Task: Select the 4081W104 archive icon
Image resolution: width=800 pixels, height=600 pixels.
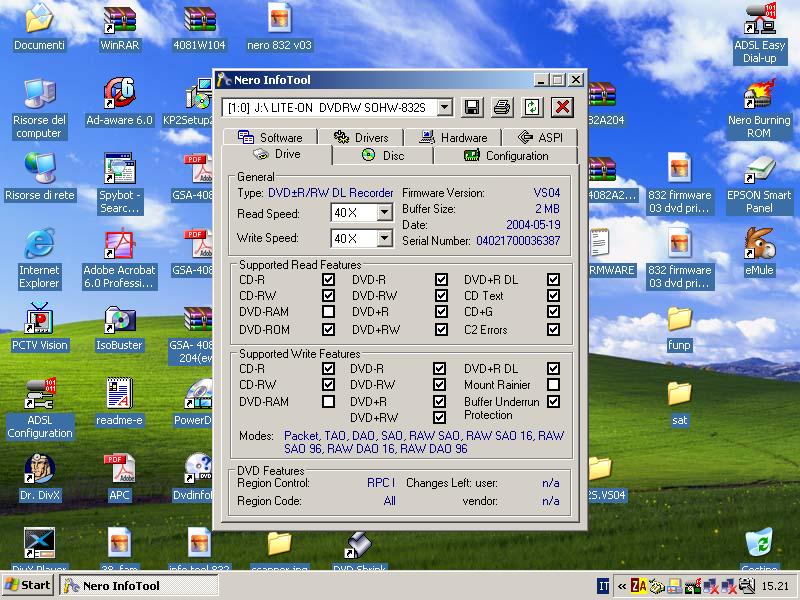Action: 199,27
